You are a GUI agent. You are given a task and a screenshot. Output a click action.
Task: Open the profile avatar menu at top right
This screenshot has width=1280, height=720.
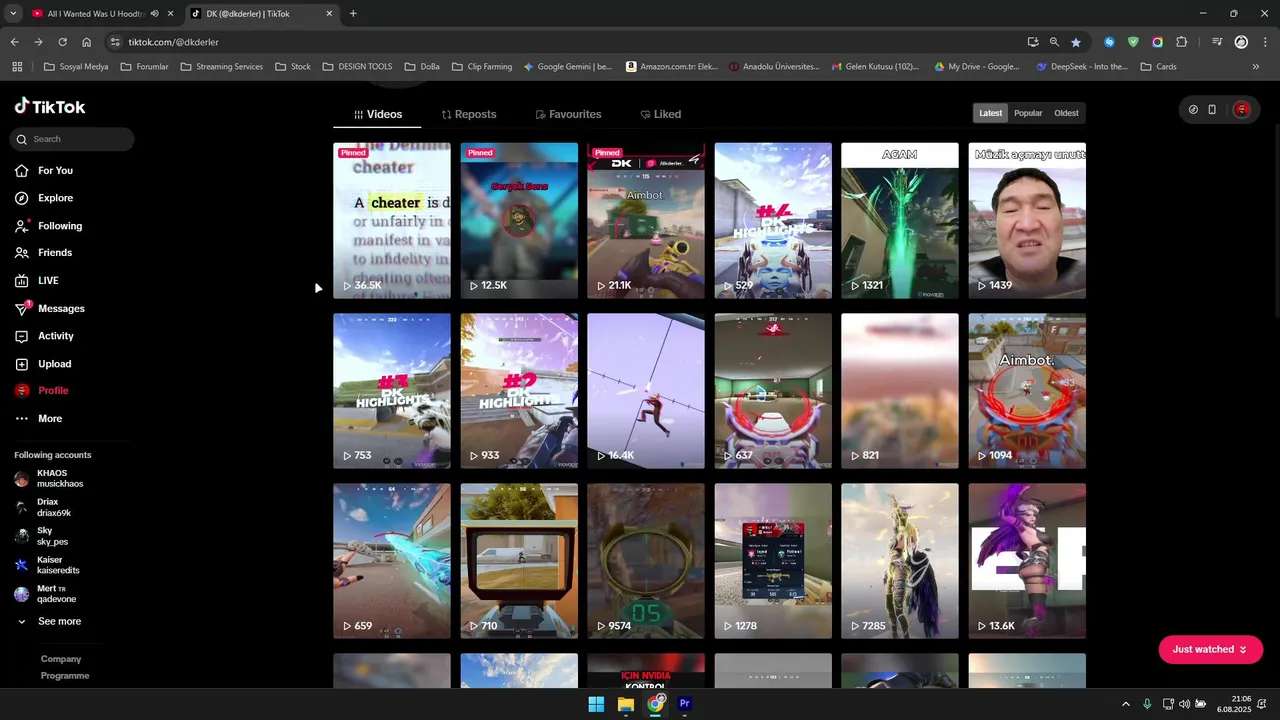coord(1242,110)
